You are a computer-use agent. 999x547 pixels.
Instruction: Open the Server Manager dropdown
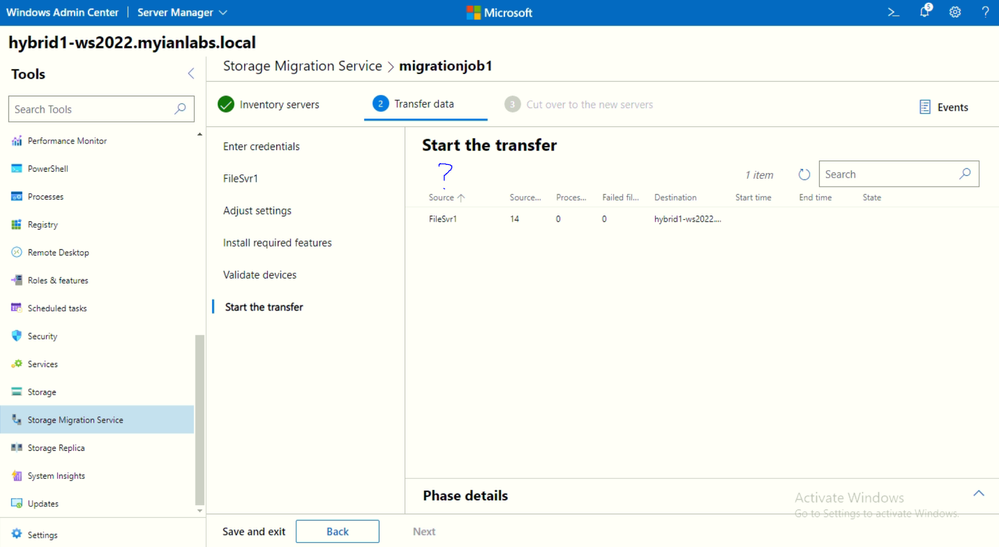[182, 12]
